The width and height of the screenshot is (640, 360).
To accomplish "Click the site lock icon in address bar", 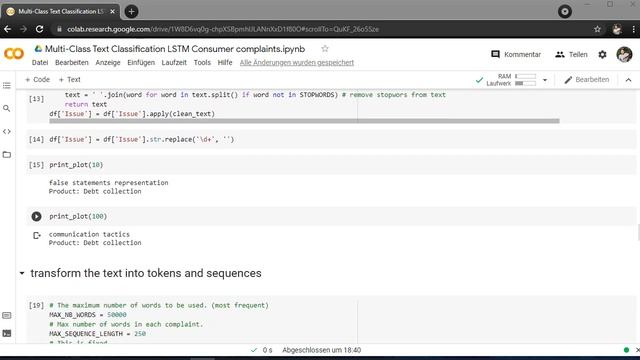I will 59,29.
